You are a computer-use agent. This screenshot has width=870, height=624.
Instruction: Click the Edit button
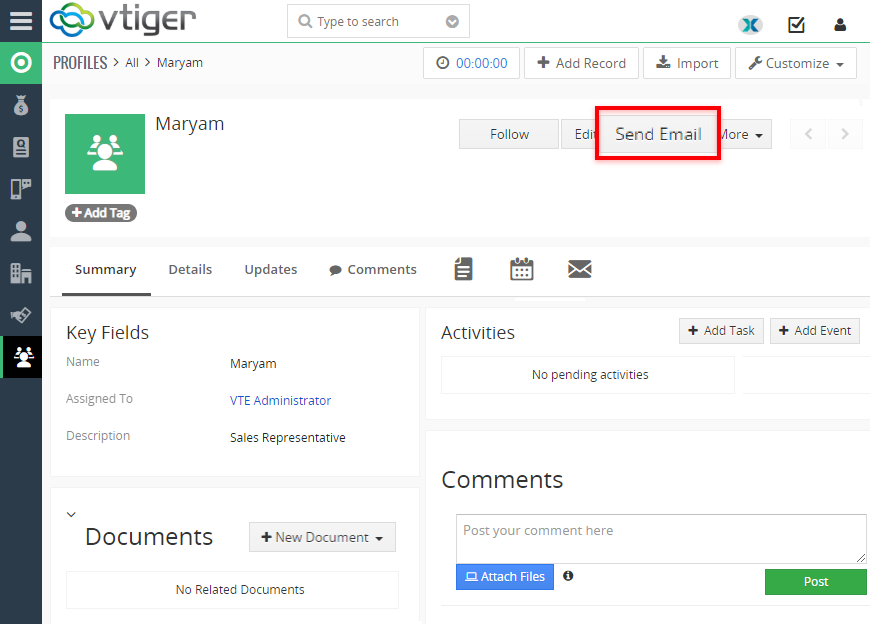tap(579, 134)
